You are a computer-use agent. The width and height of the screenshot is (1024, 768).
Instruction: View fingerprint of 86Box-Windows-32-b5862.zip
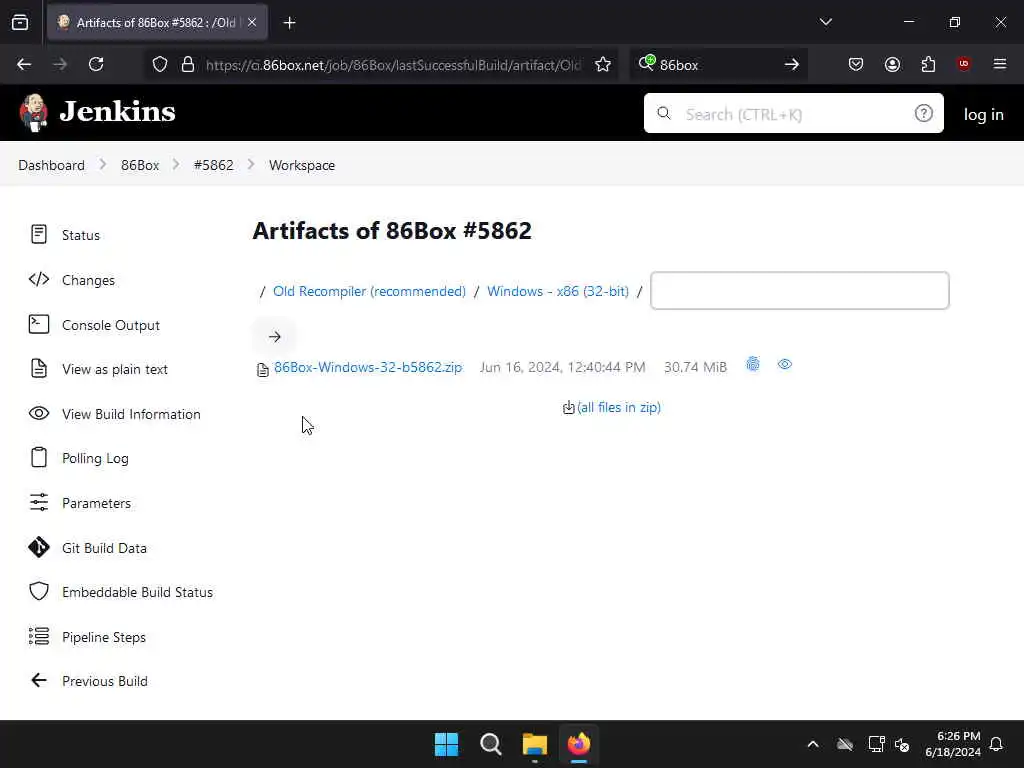tap(753, 364)
